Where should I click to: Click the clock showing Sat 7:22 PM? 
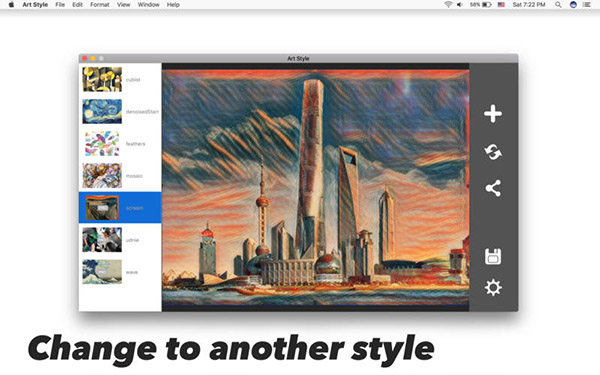529,5
